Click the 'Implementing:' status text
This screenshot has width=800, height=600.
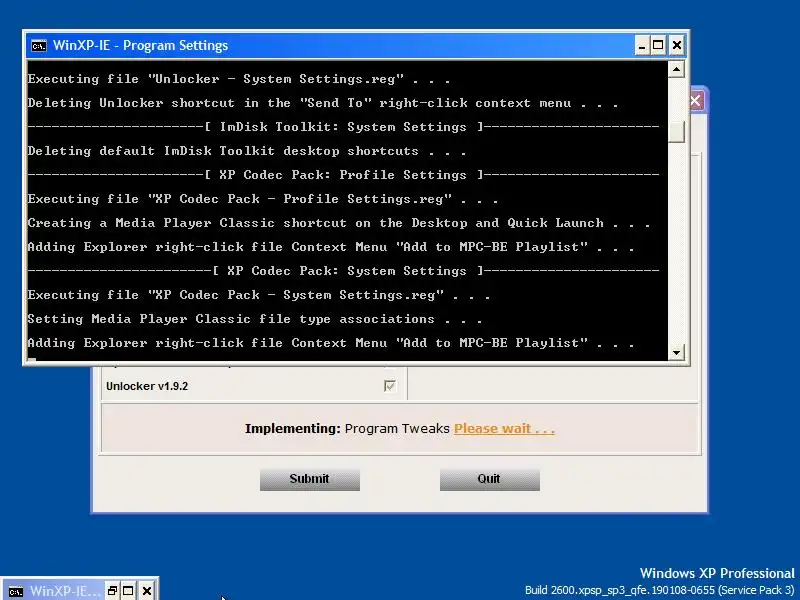tap(292, 429)
